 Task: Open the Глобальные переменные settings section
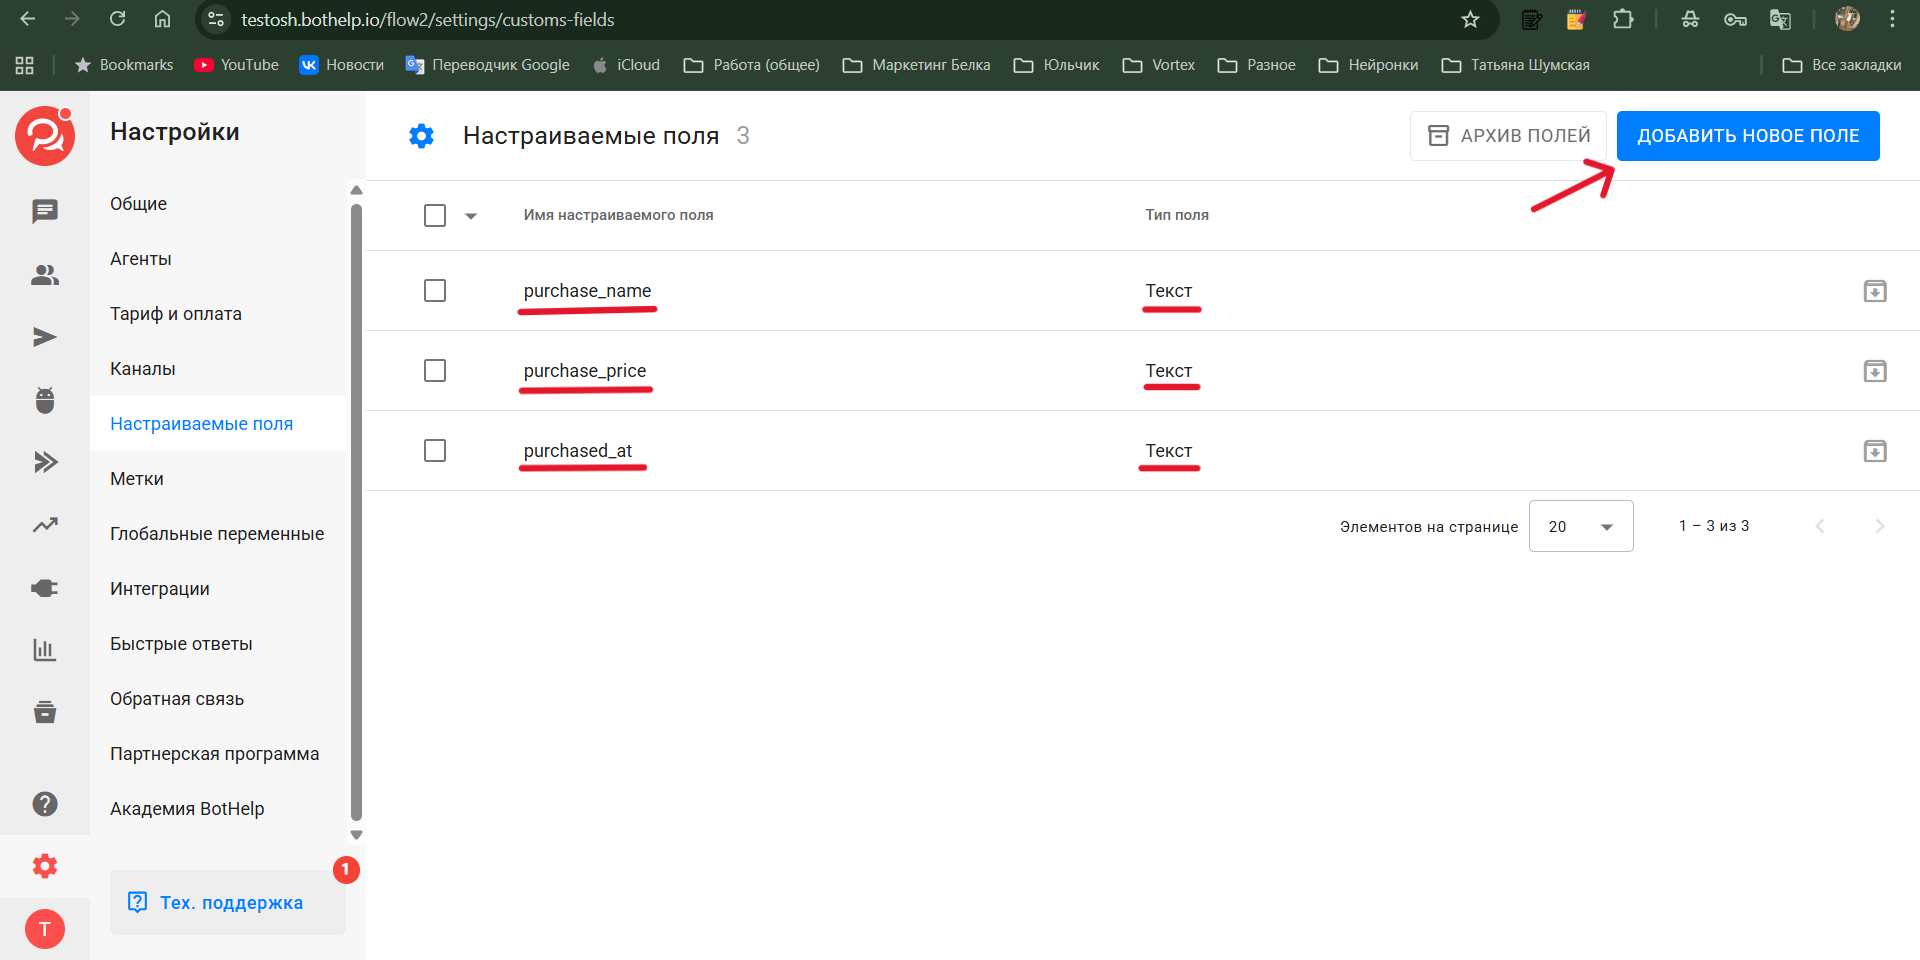coord(217,534)
